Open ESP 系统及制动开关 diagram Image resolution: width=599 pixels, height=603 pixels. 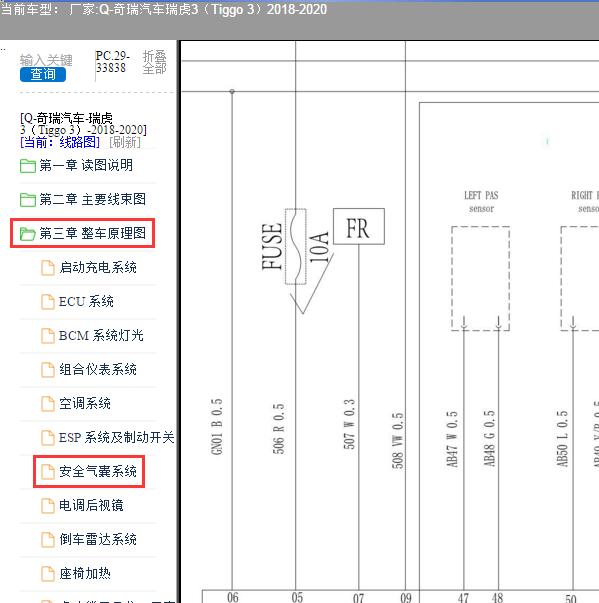pos(116,437)
